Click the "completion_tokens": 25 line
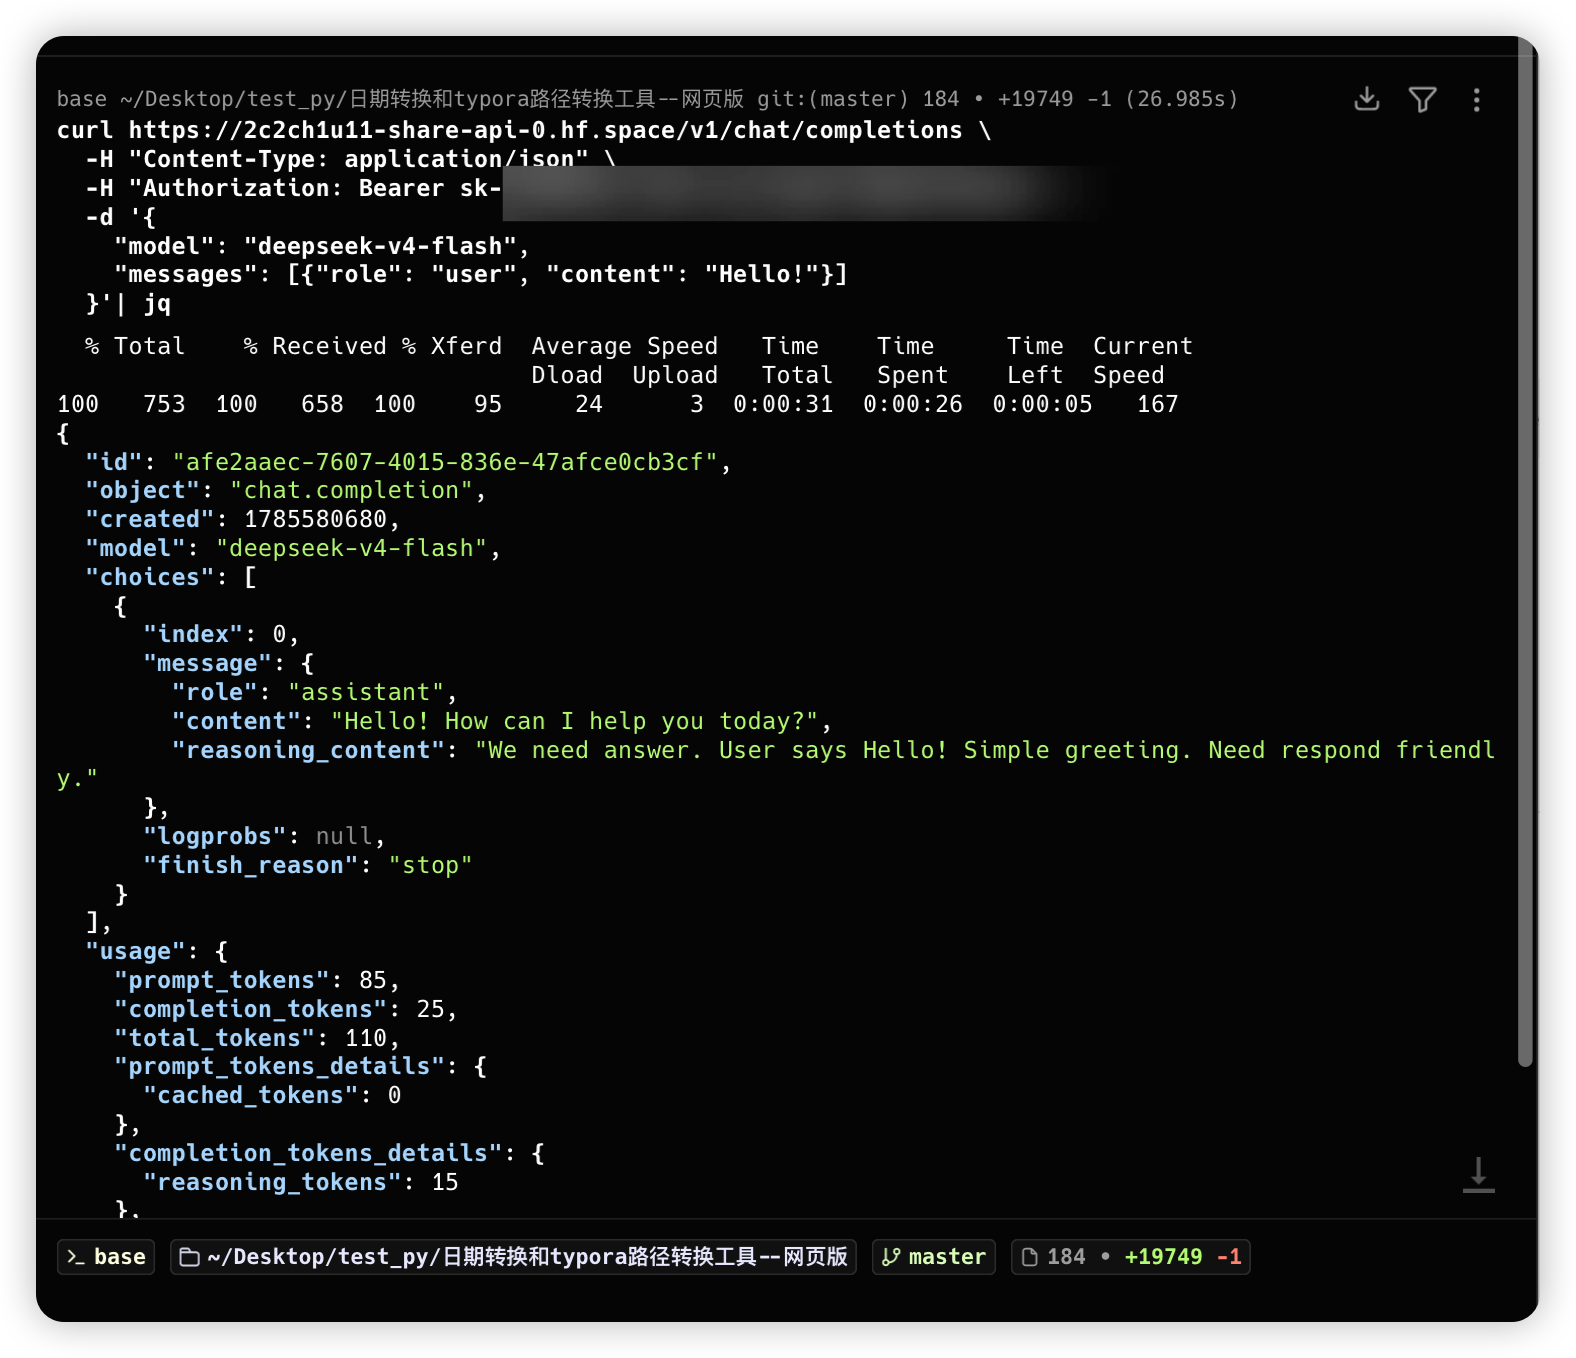The width and height of the screenshot is (1576, 1358). pos(285,1009)
